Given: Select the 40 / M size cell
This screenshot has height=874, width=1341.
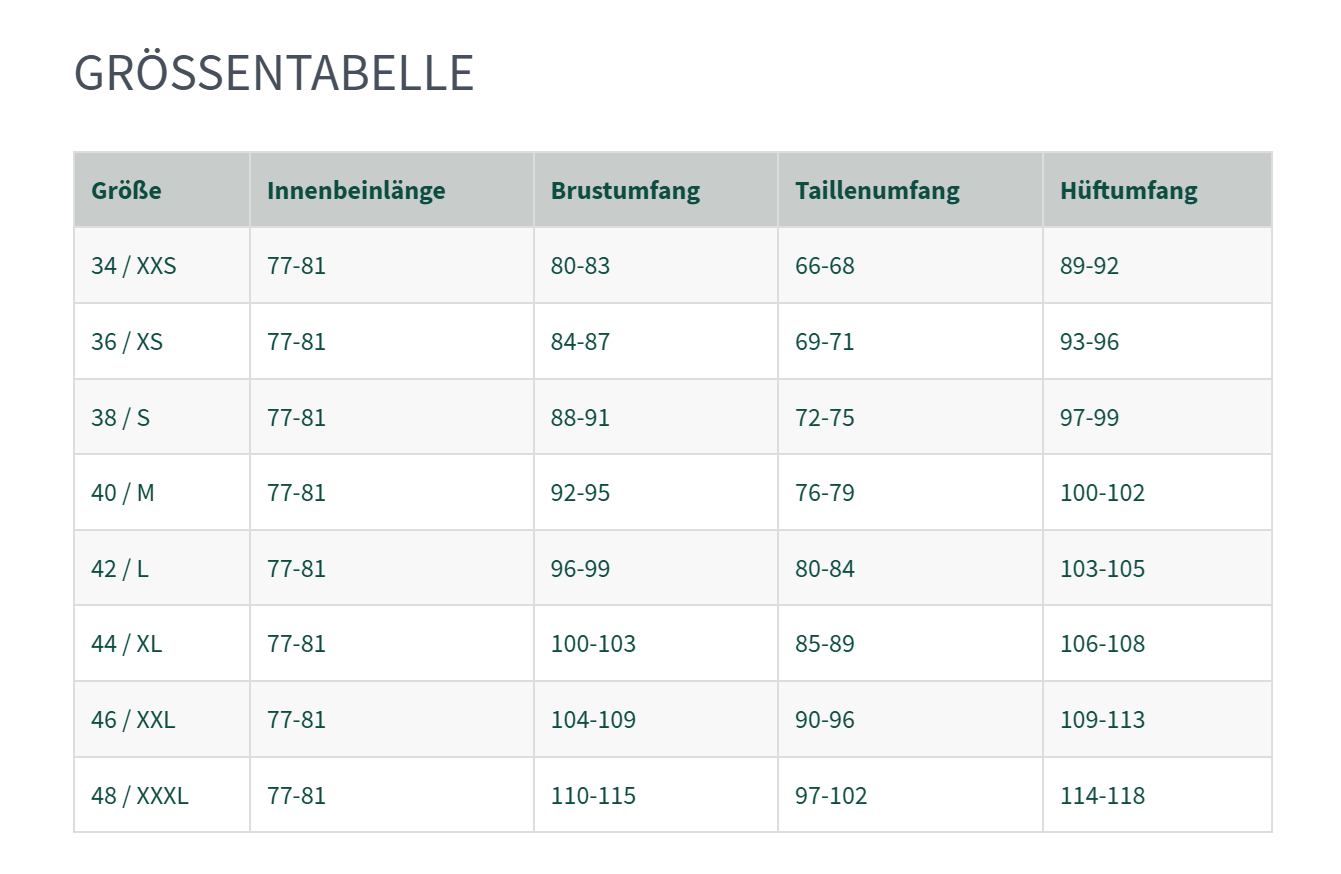Looking at the screenshot, I should [x=123, y=493].
